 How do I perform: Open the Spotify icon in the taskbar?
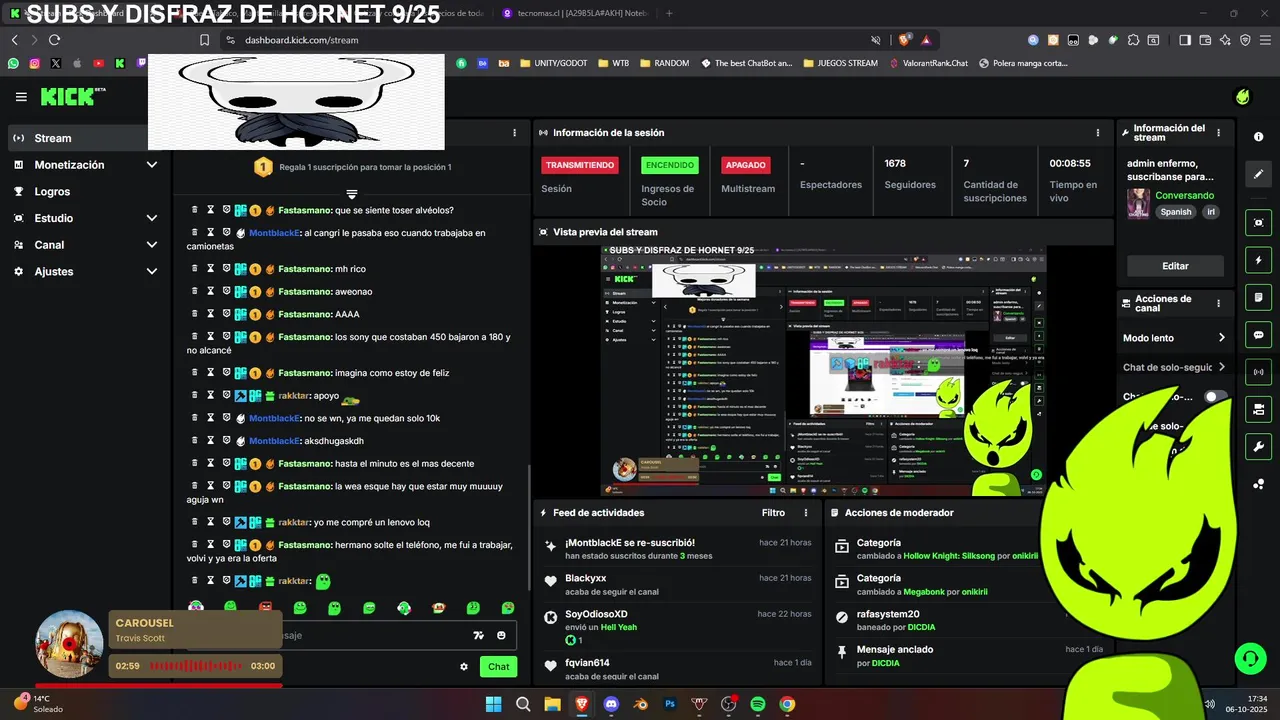(x=757, y=704)
